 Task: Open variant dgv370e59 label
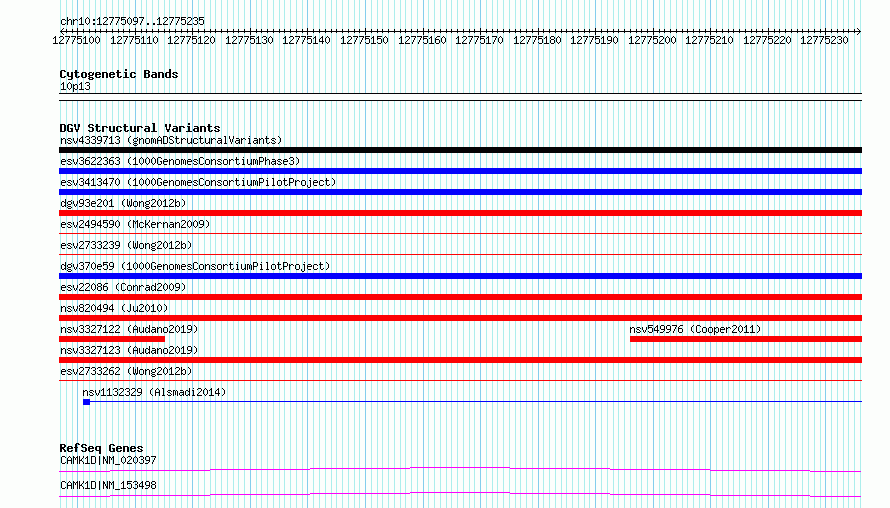[x=195, y=266]
